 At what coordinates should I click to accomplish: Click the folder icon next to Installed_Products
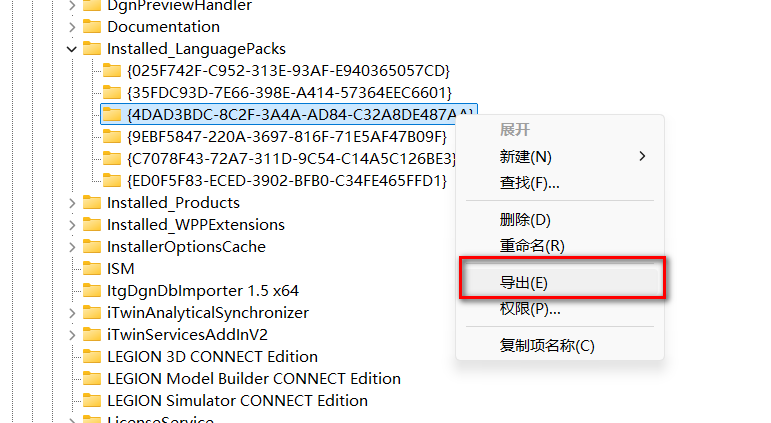pos(92,203)
